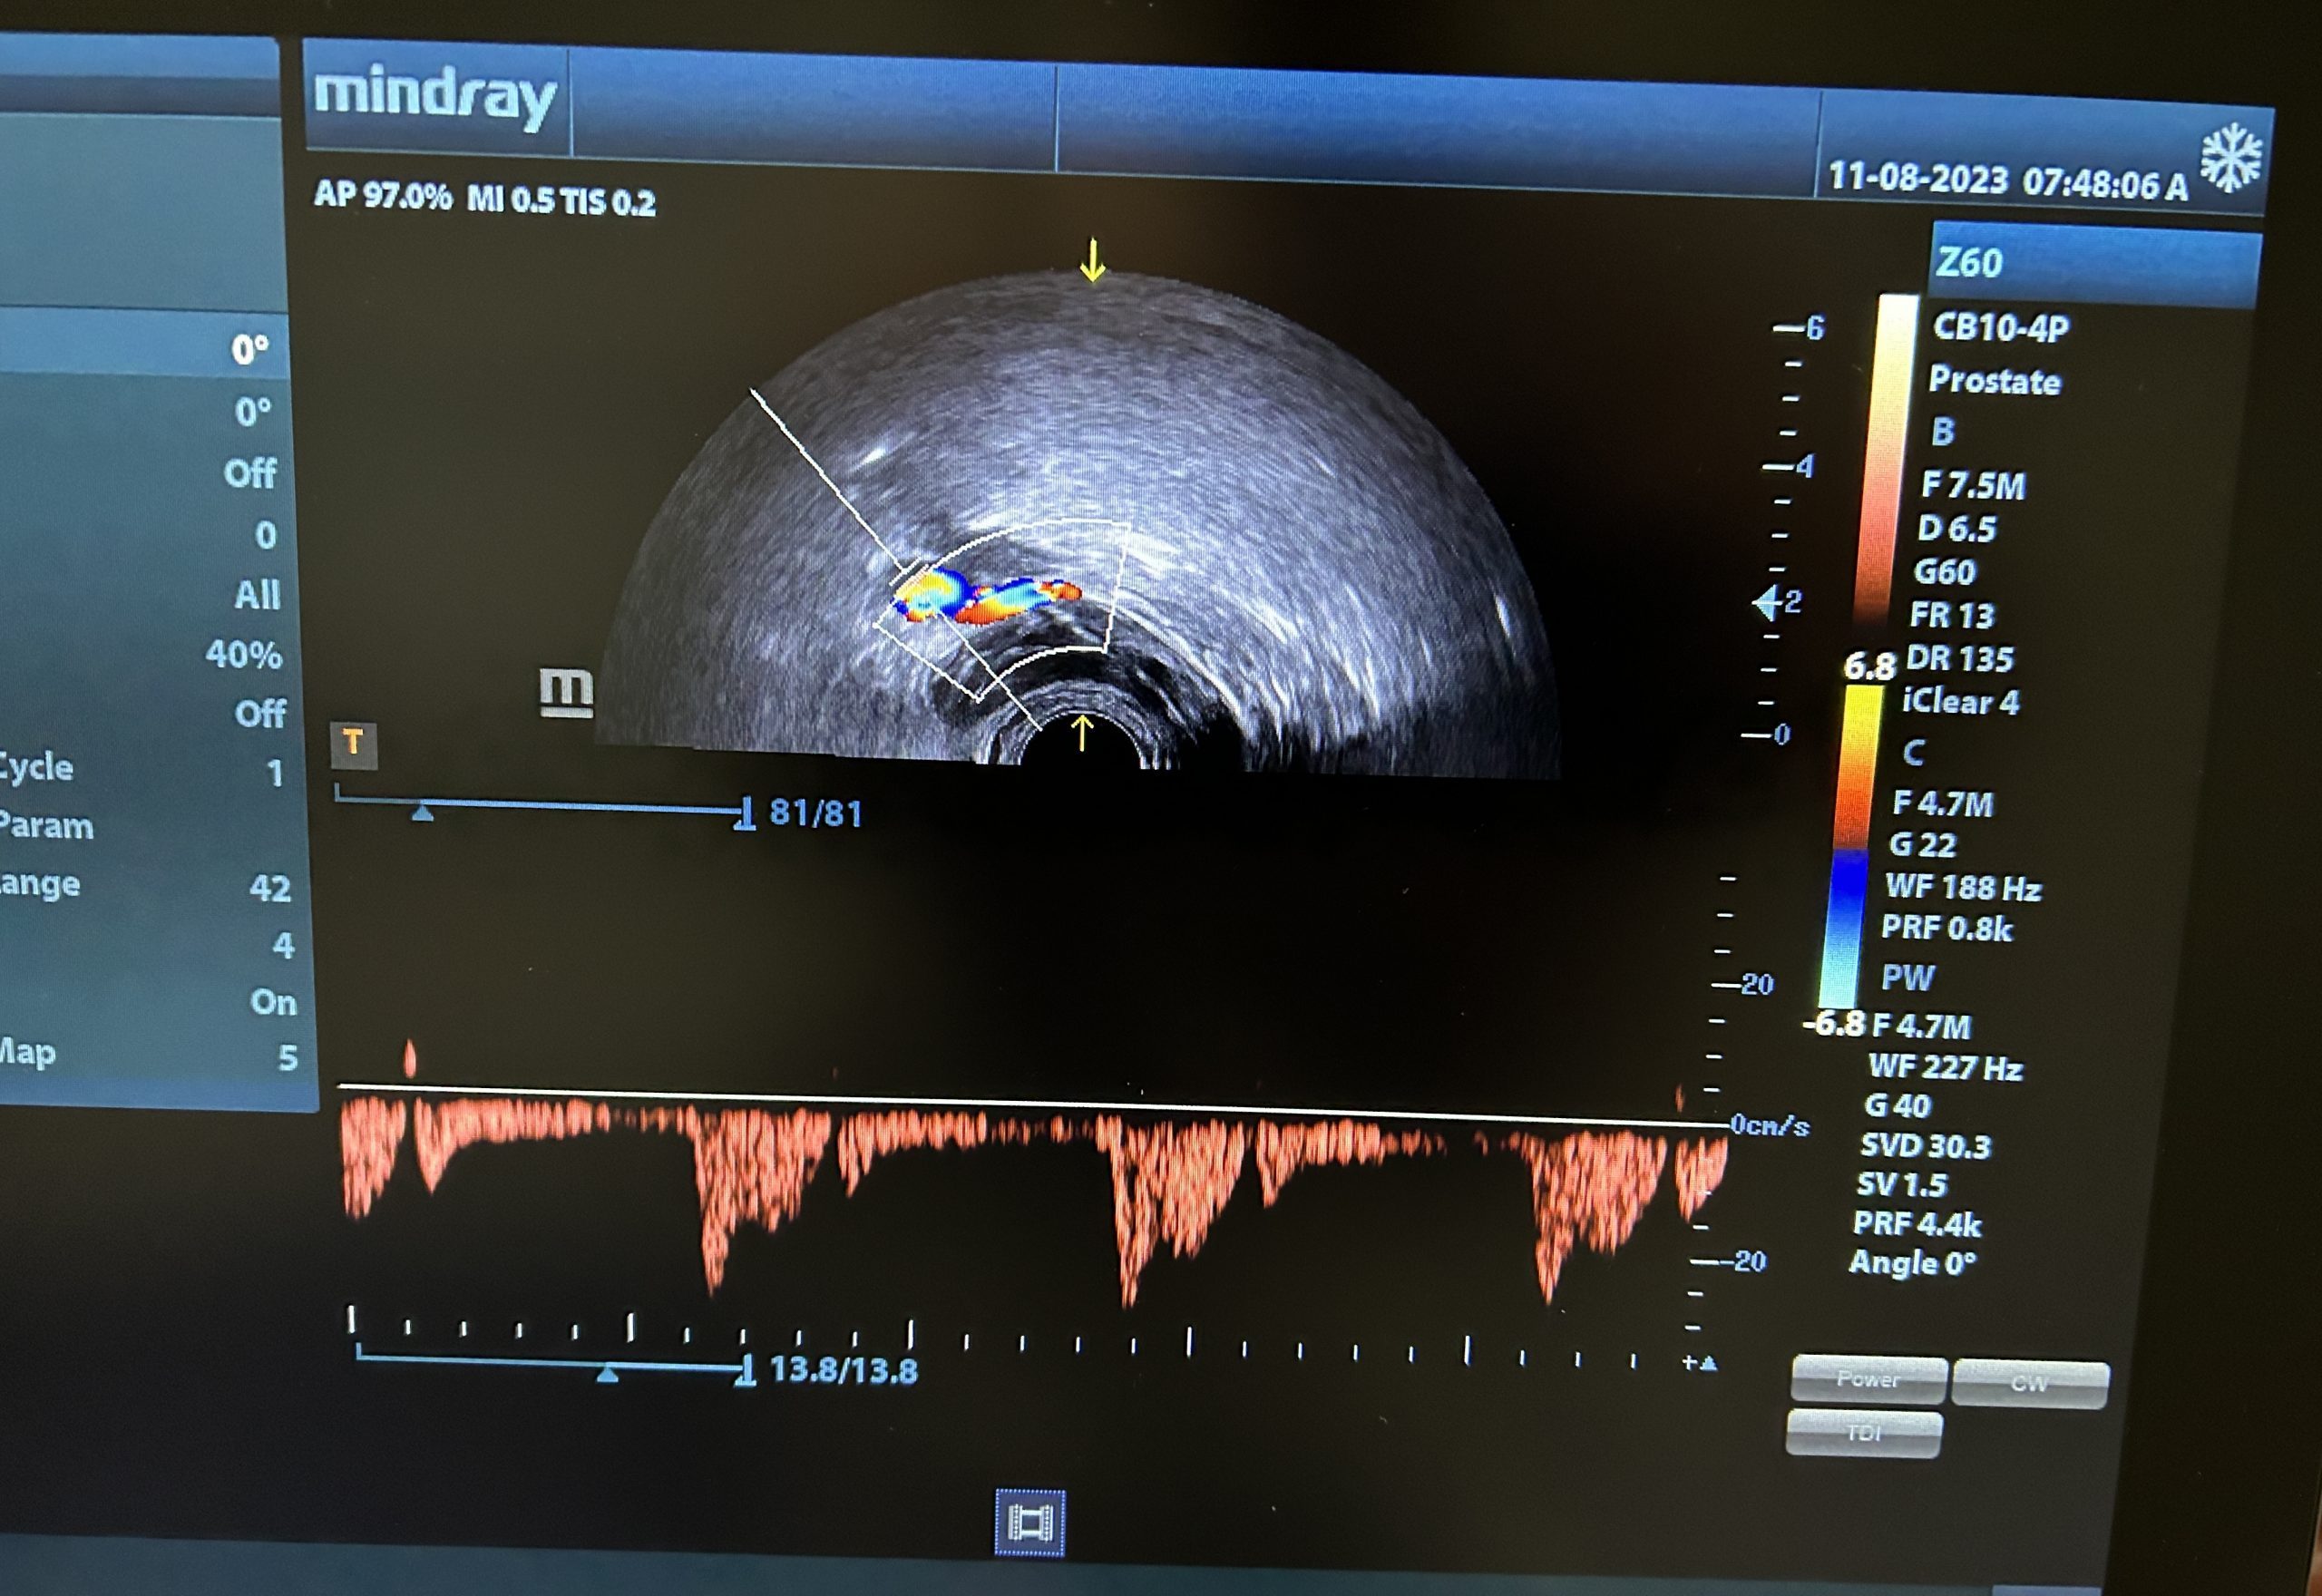Click the focus position triangle on depth scale

[x=1767, y=603]
